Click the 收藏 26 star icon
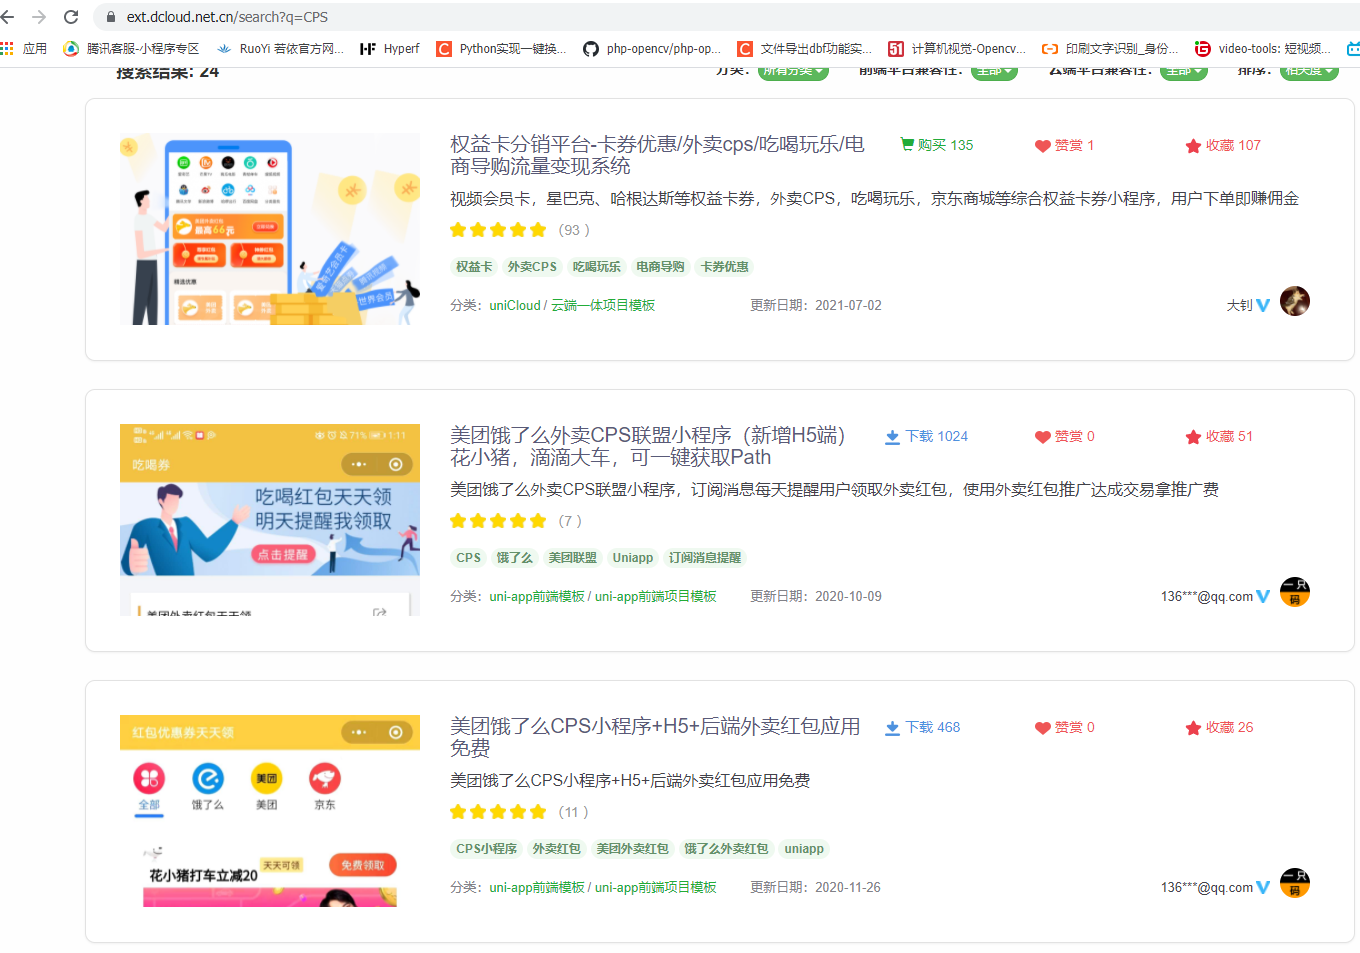 [x=1193, y=728]
